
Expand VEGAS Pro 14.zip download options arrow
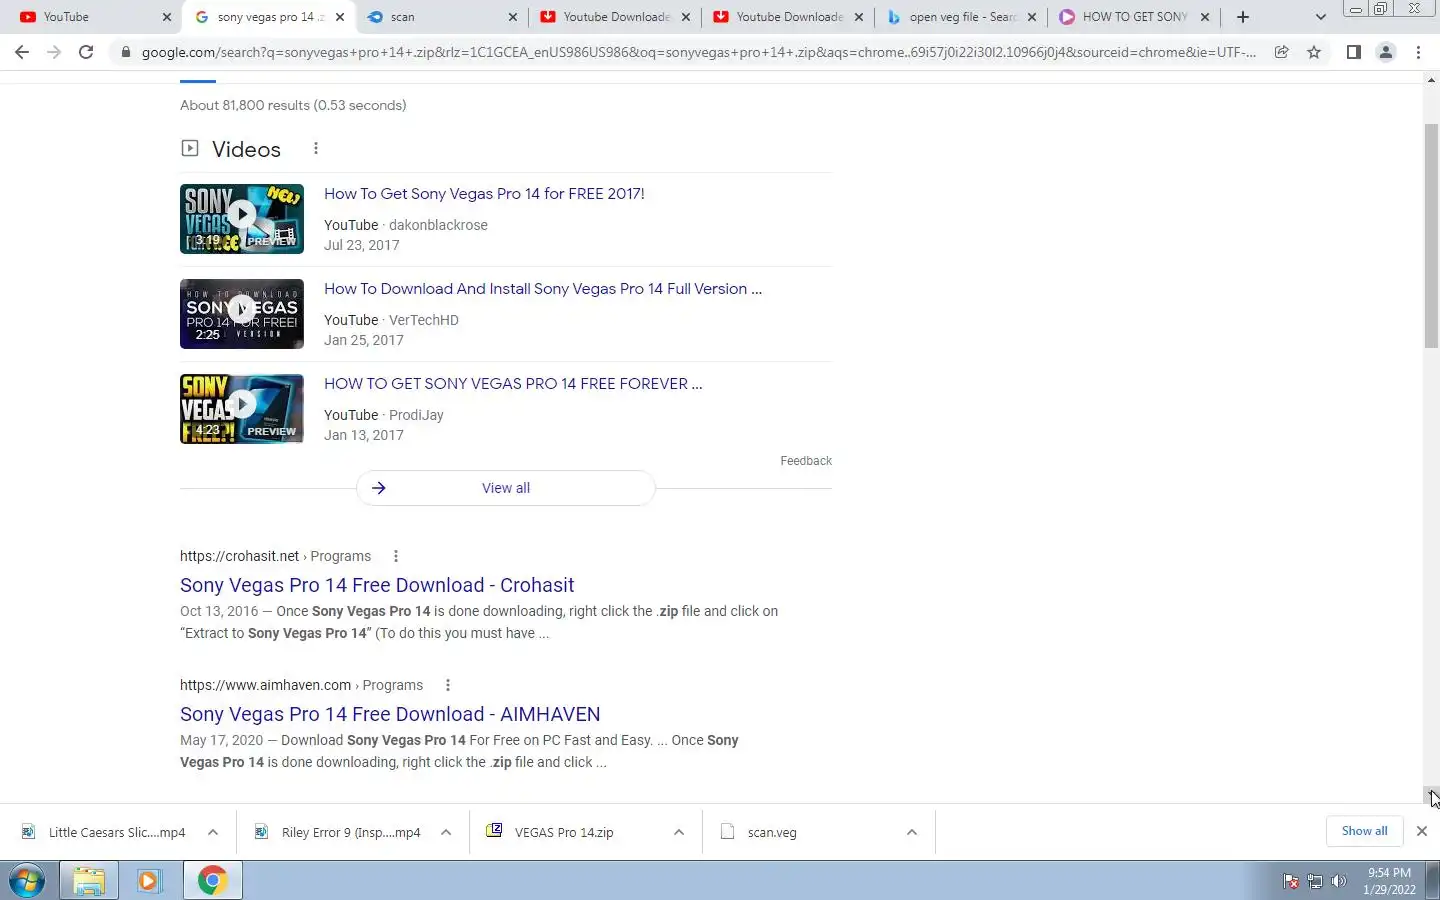click(679, 832)
